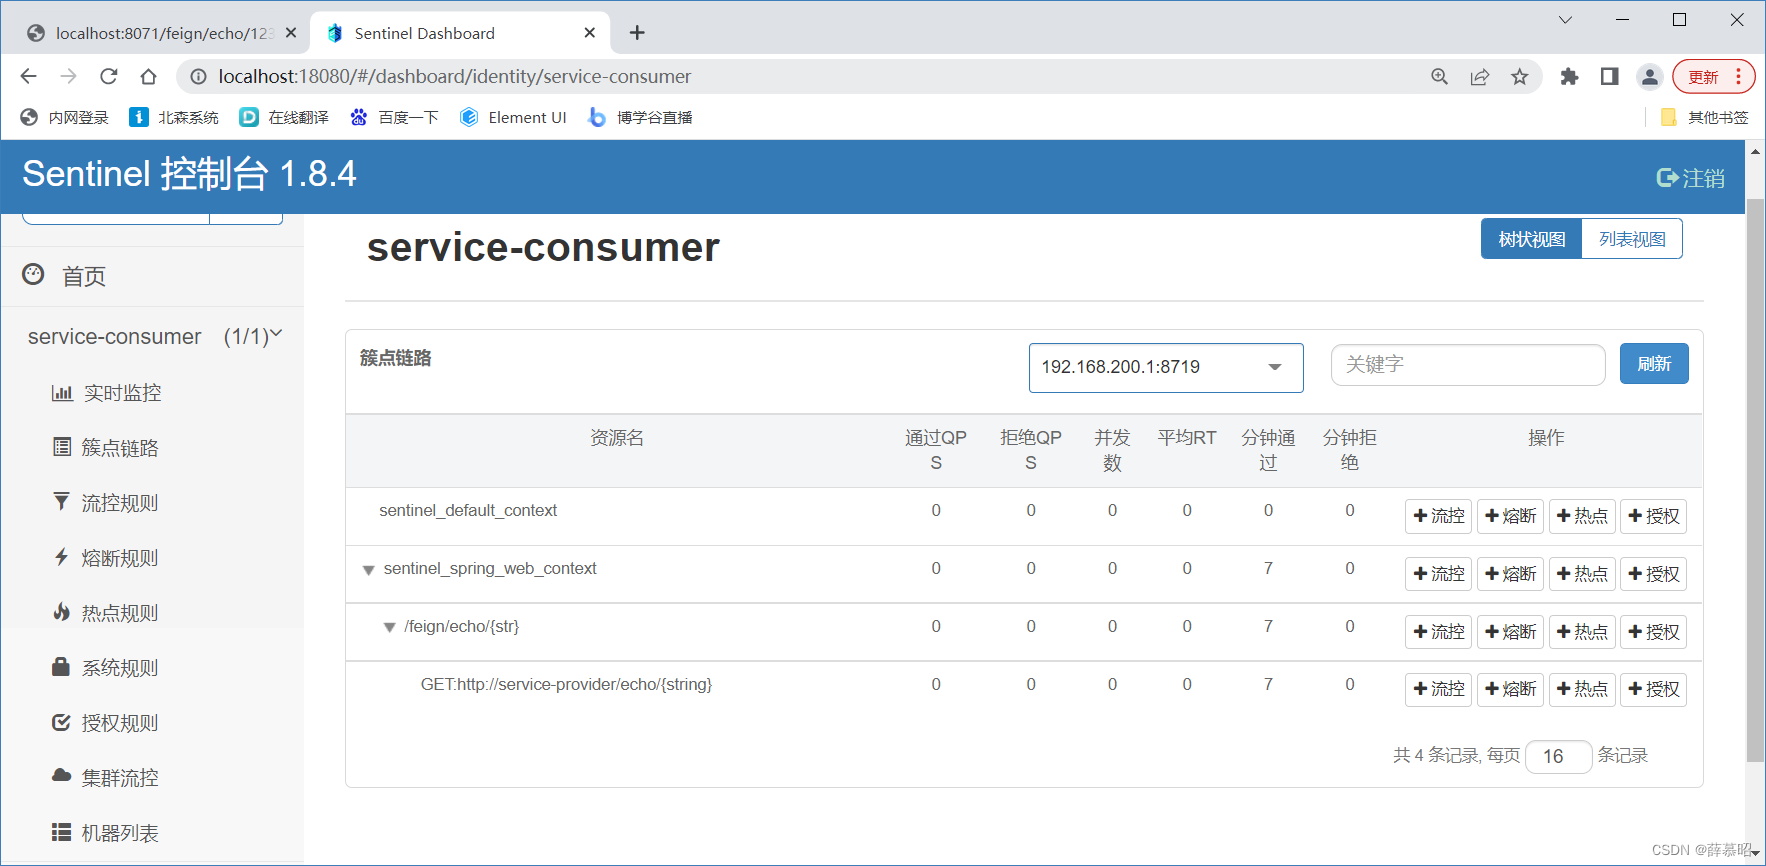Viewport: 1766px width, 866px height.
Task: Add 熔断 rule for GET:http://service-provider/echo/{string}
Action: coord(1510,689)
